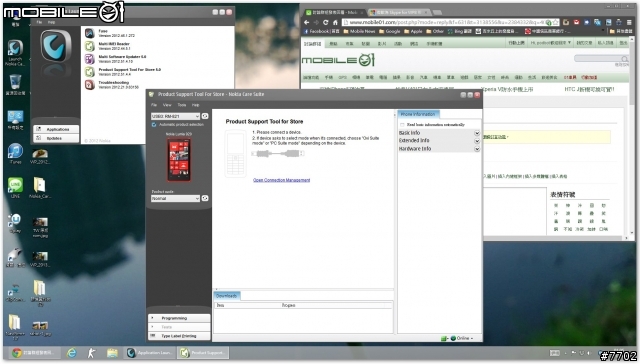The height and width of the screenshot is (364, 640).
Task: Open the Product mode Normal dropdown
Action: pyautogui.click(x=175, y=198)
